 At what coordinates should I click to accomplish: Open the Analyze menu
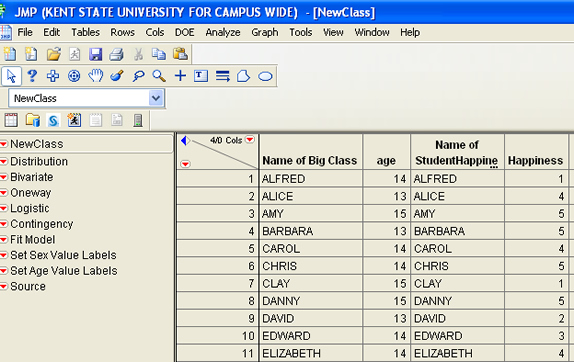pos(223,33)
